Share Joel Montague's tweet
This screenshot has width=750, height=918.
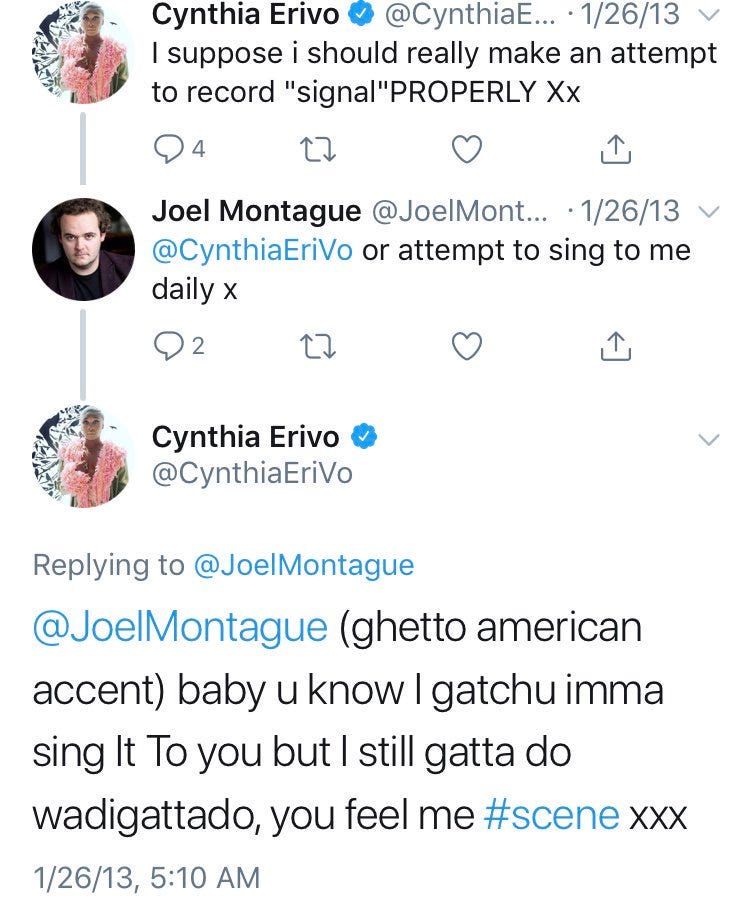pyautogui.click(x=614, y=346)
